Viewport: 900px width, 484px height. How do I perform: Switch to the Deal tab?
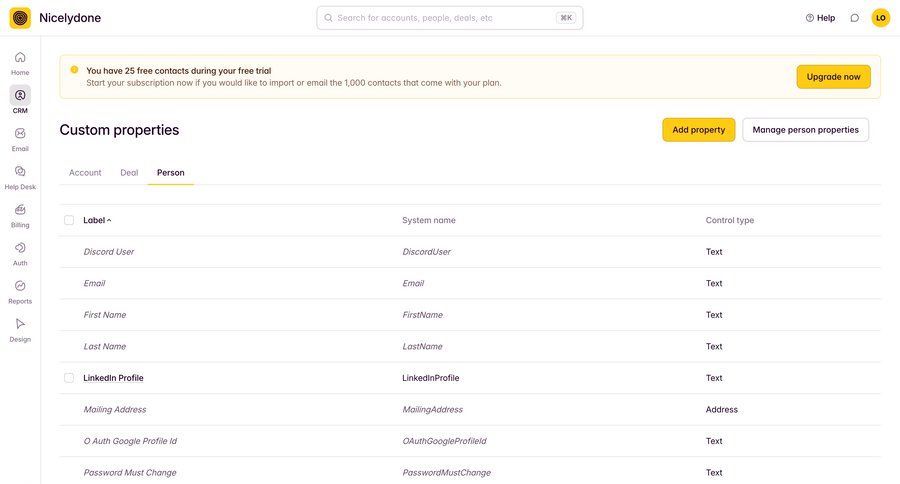(x=129, y=173)
